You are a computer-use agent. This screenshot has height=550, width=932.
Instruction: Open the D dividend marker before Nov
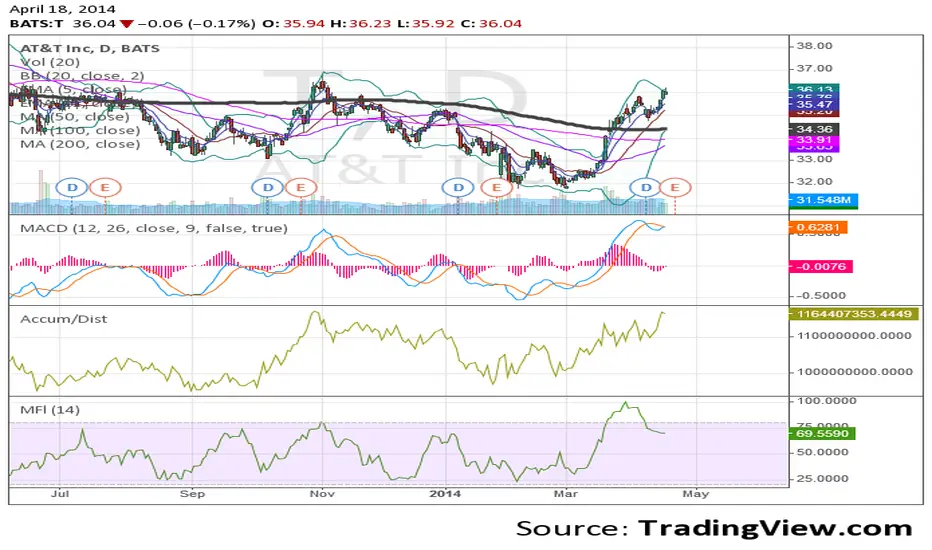pyautogui.click(x=267, y=188)
